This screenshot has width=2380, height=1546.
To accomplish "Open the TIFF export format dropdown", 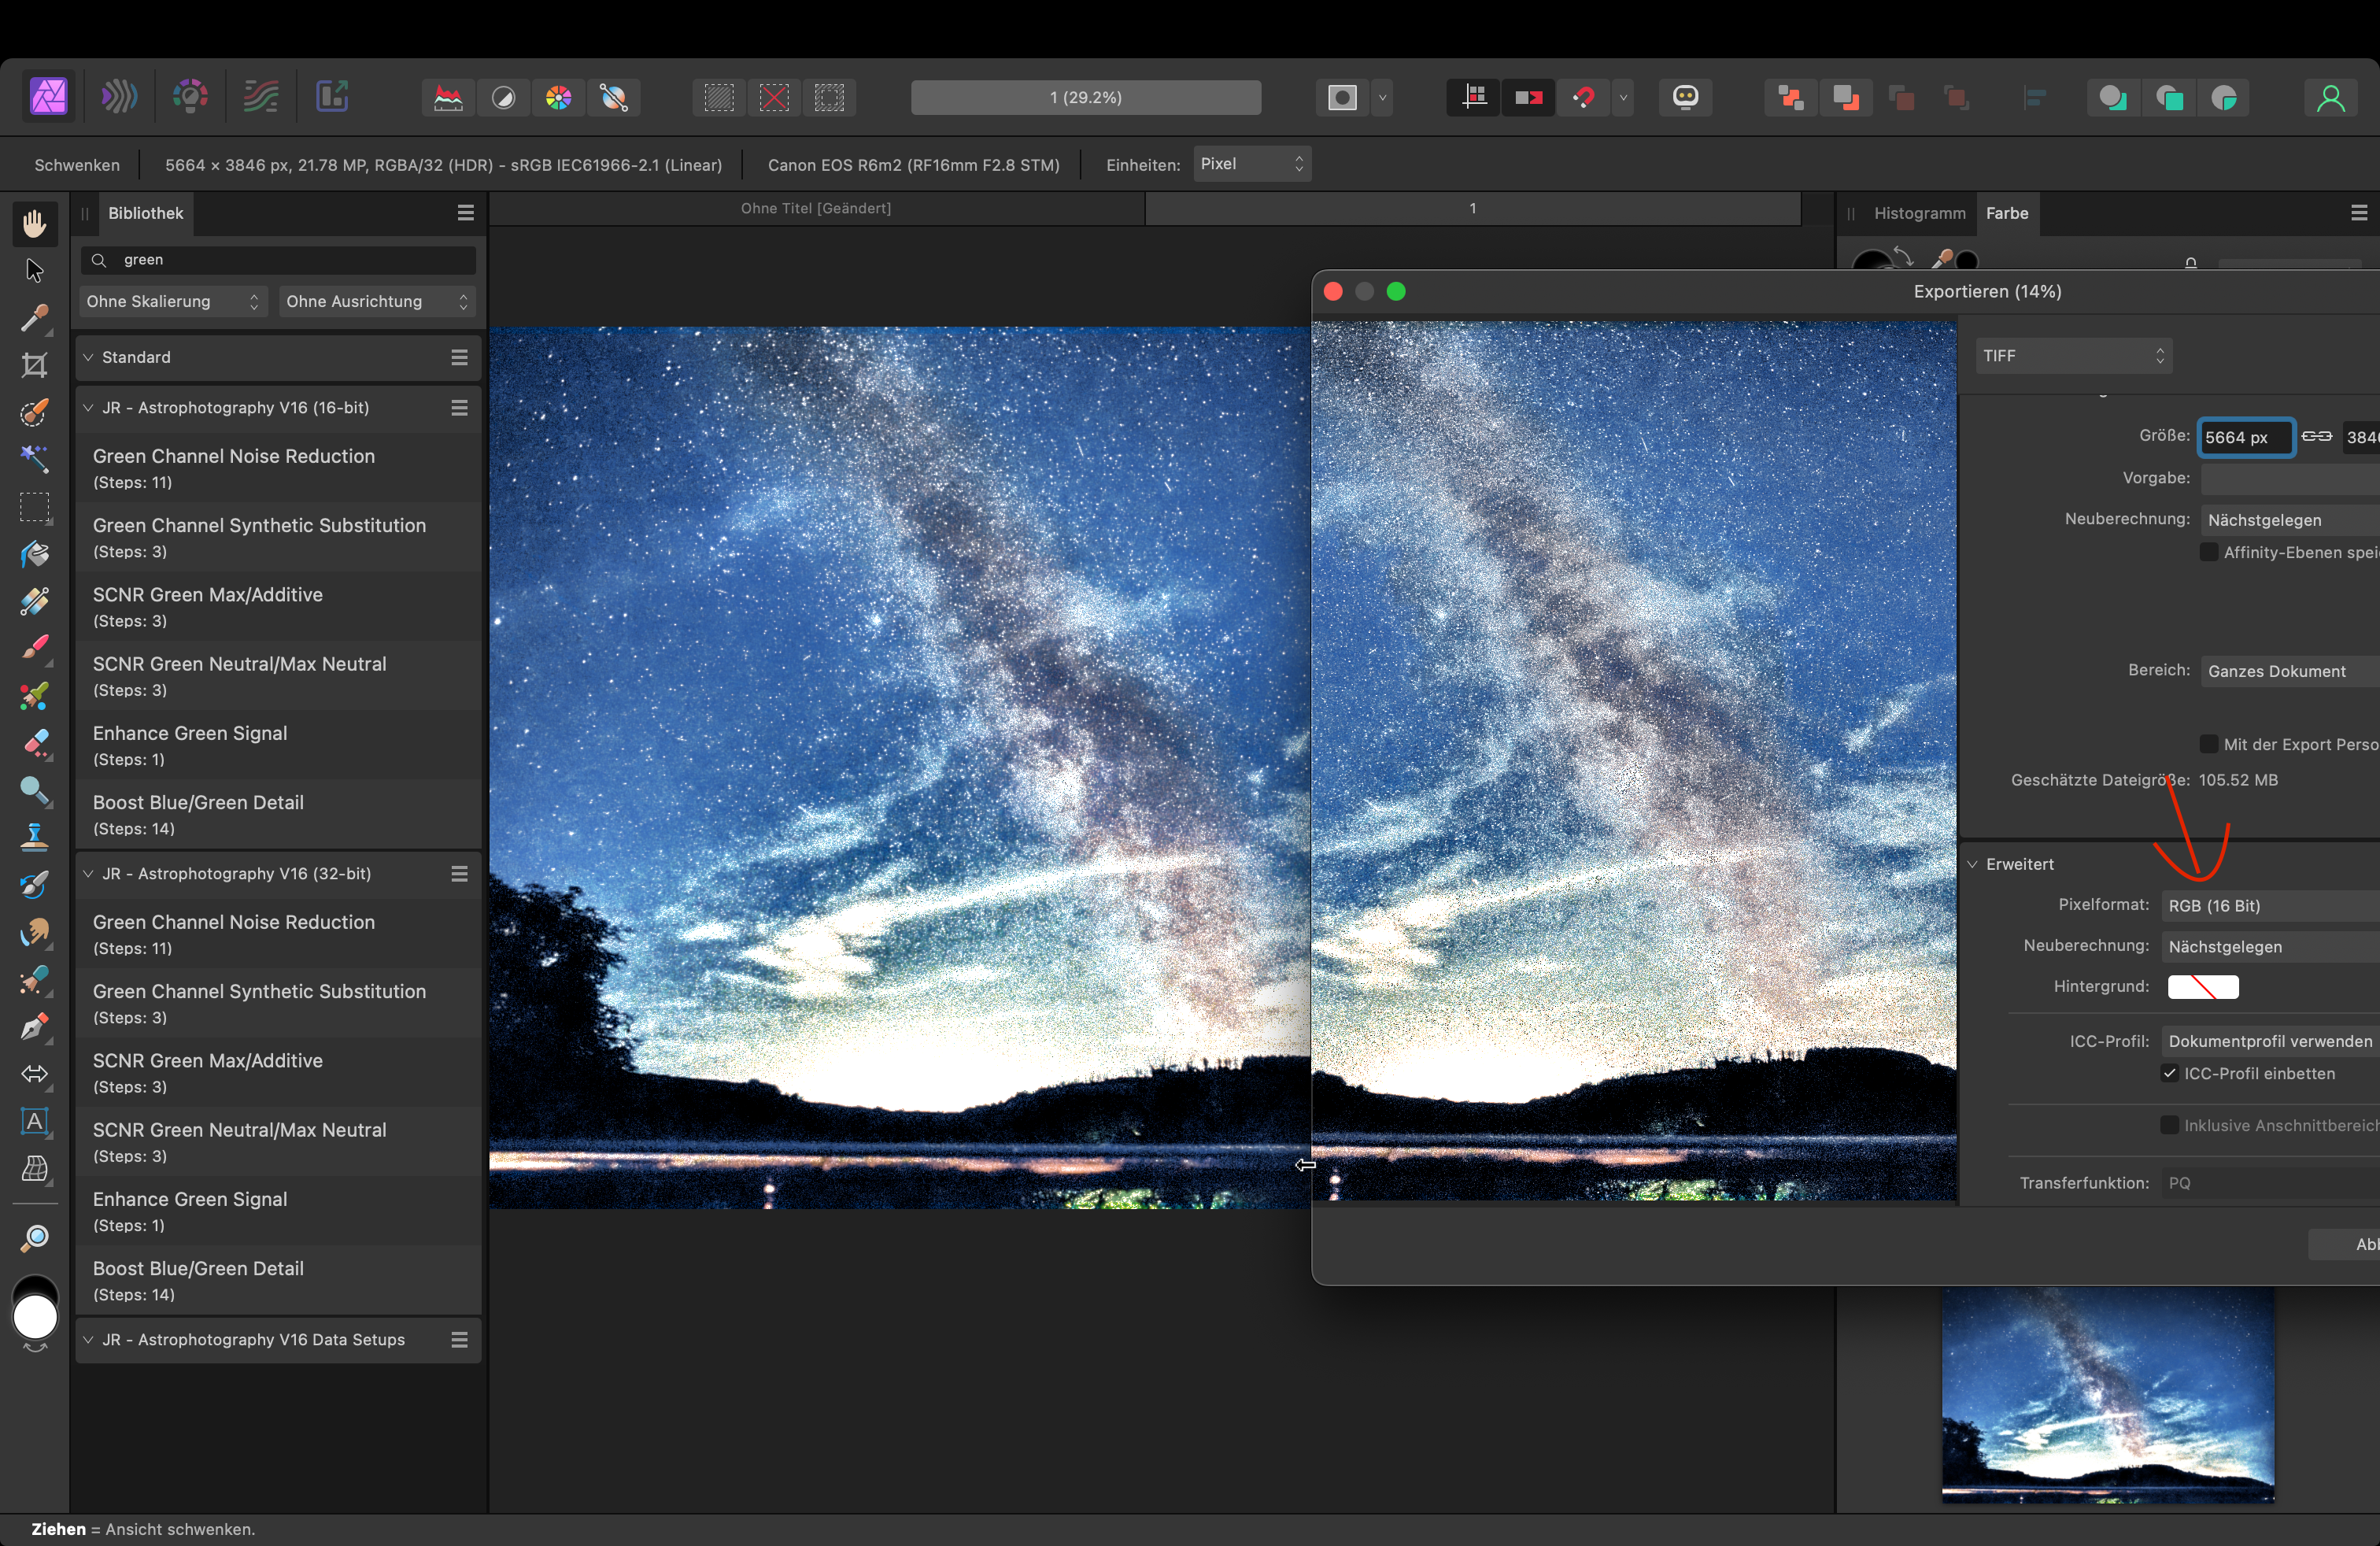I will tap(2074, 356).
